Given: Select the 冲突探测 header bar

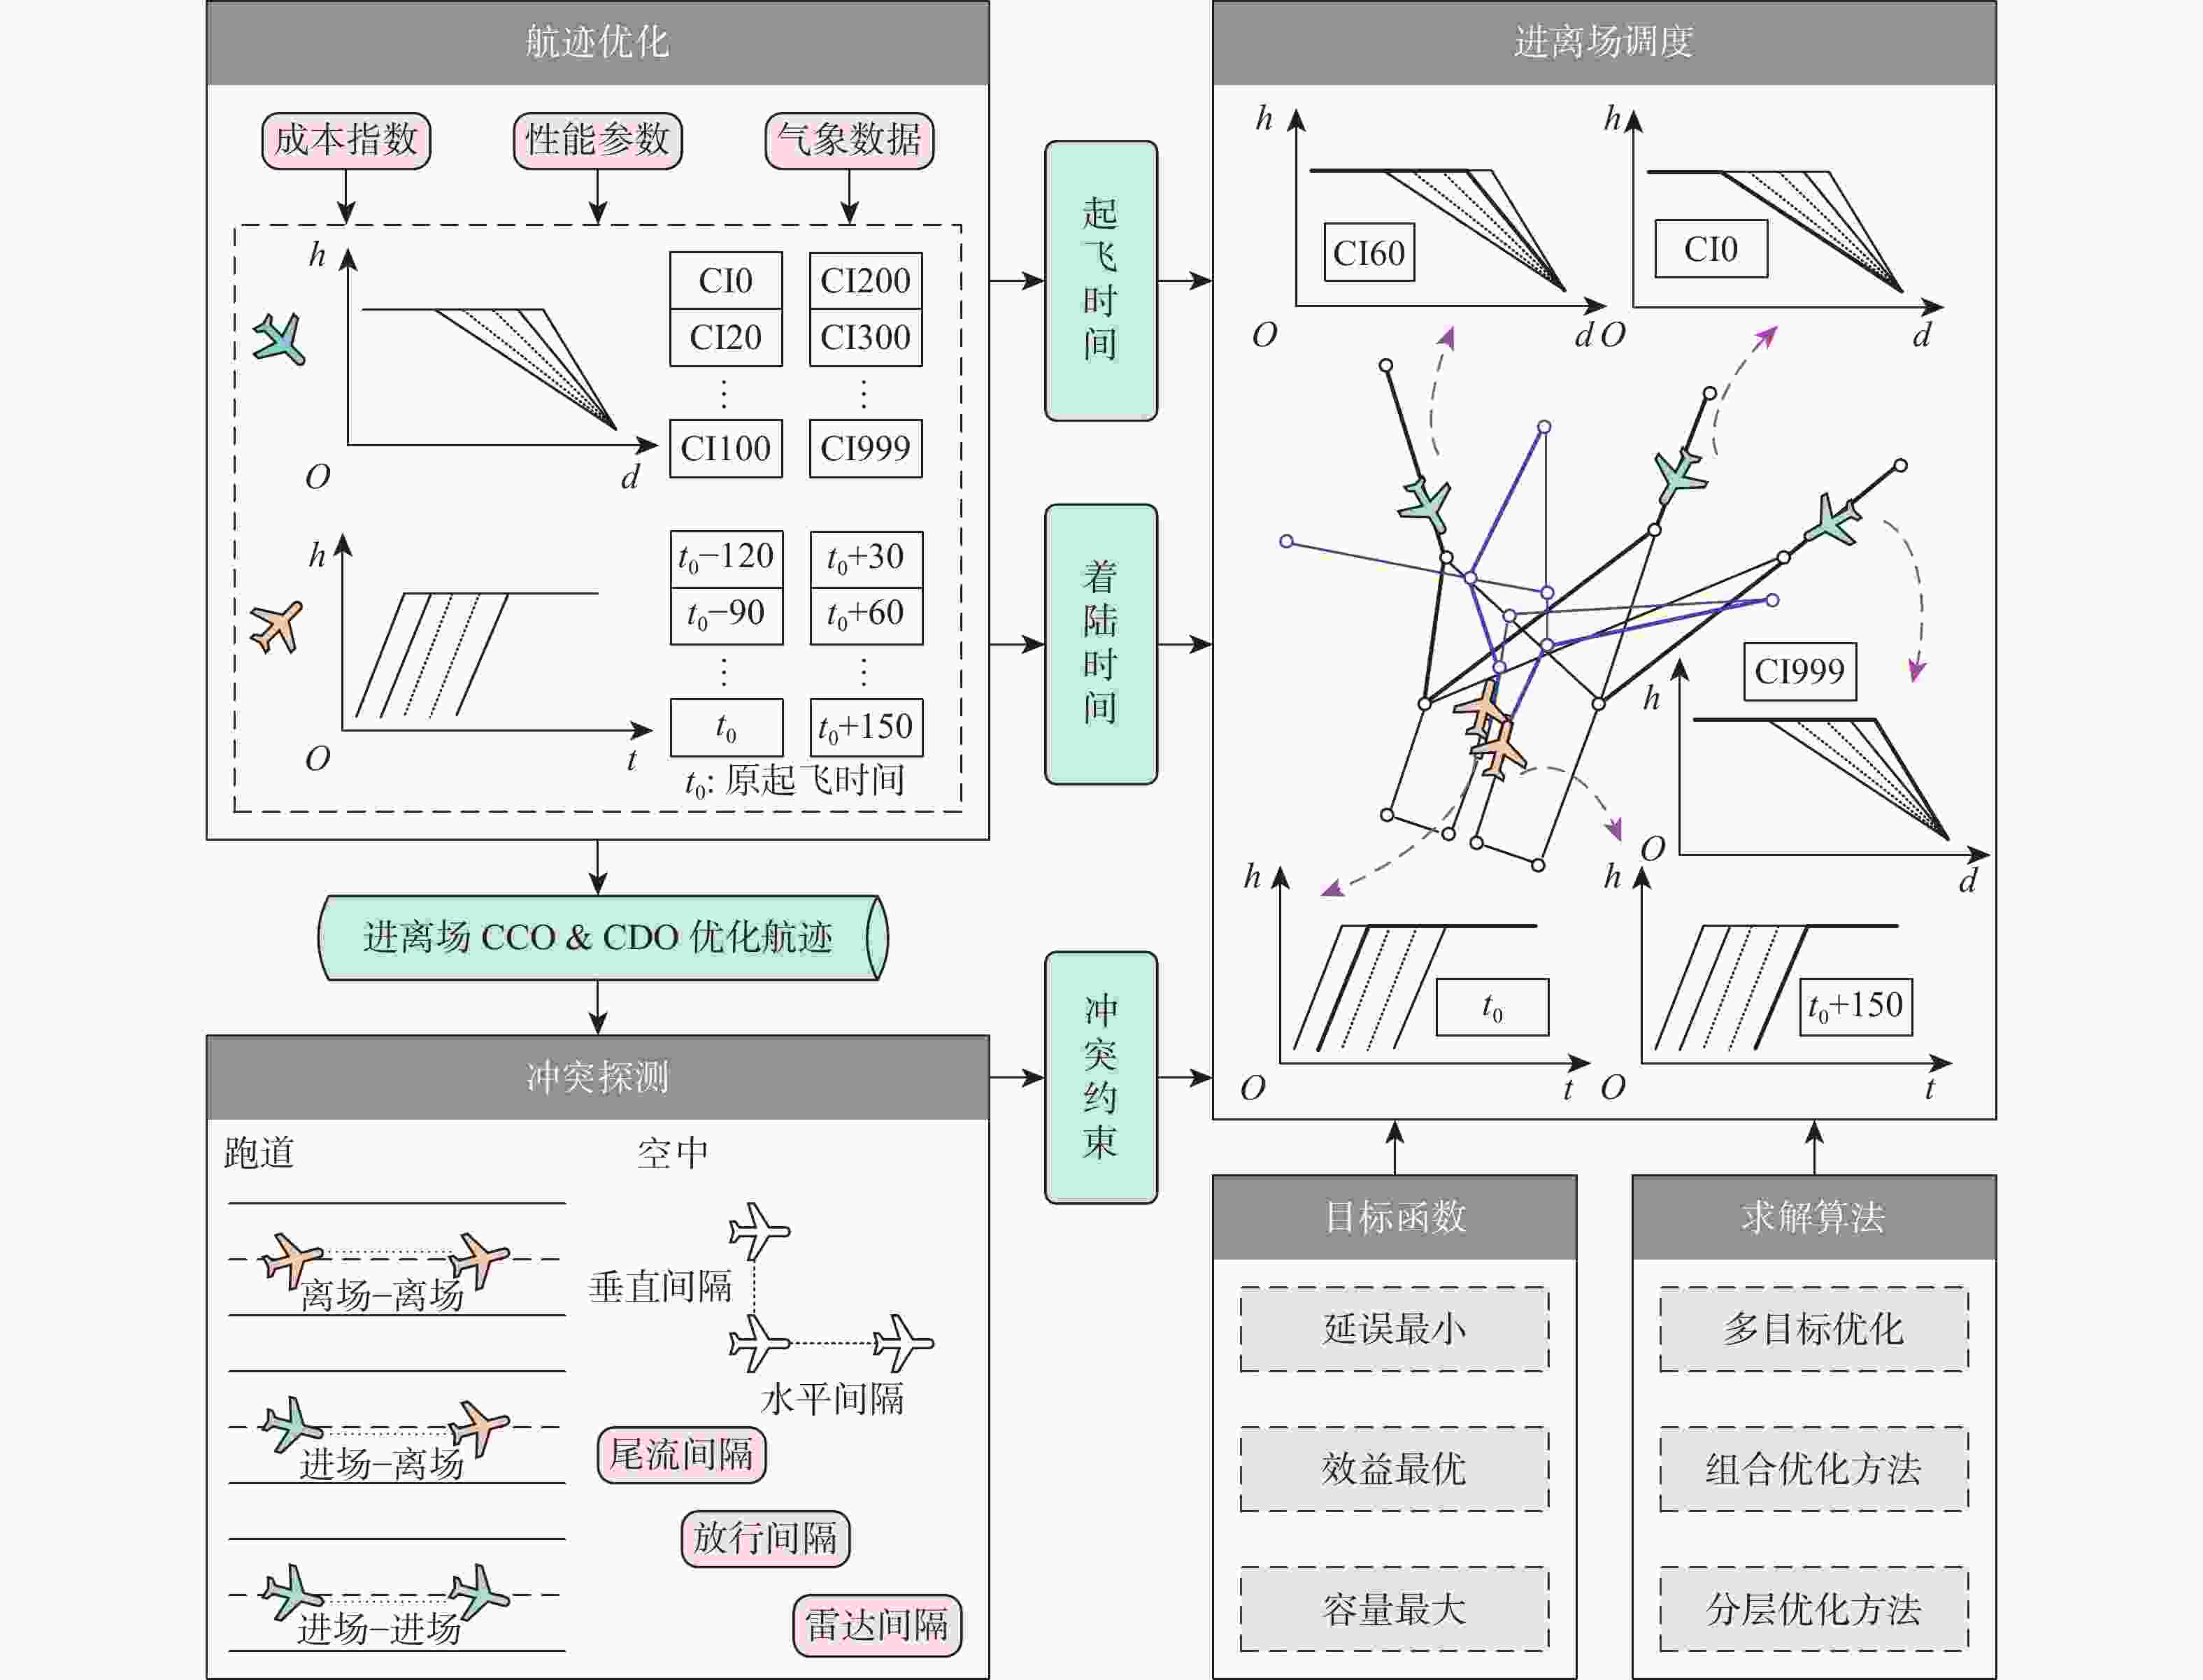Looking at the screenshot, I should [597, 1077].
